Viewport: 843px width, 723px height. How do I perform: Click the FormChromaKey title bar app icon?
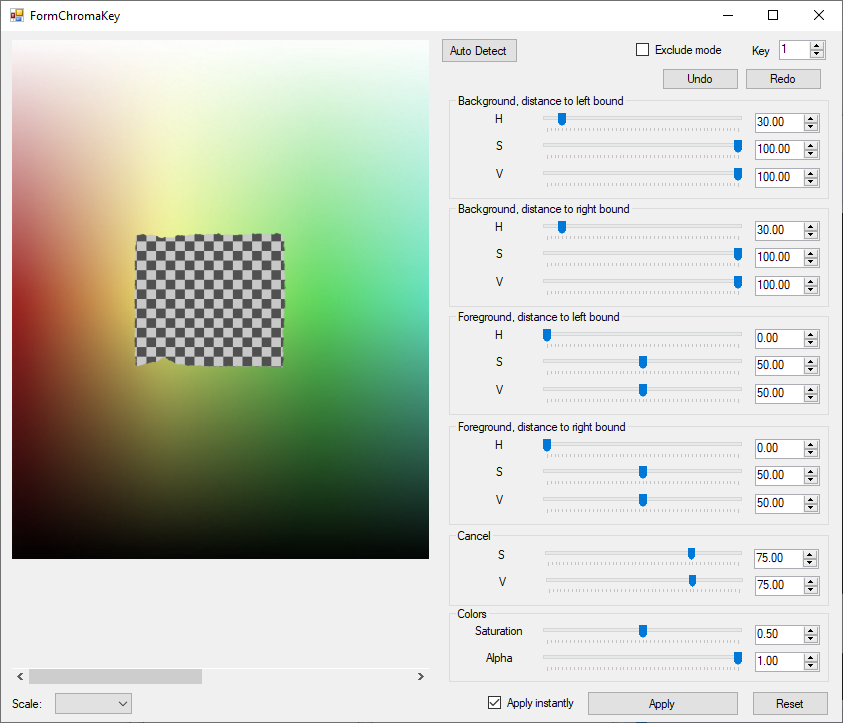(x=17, y=15)
